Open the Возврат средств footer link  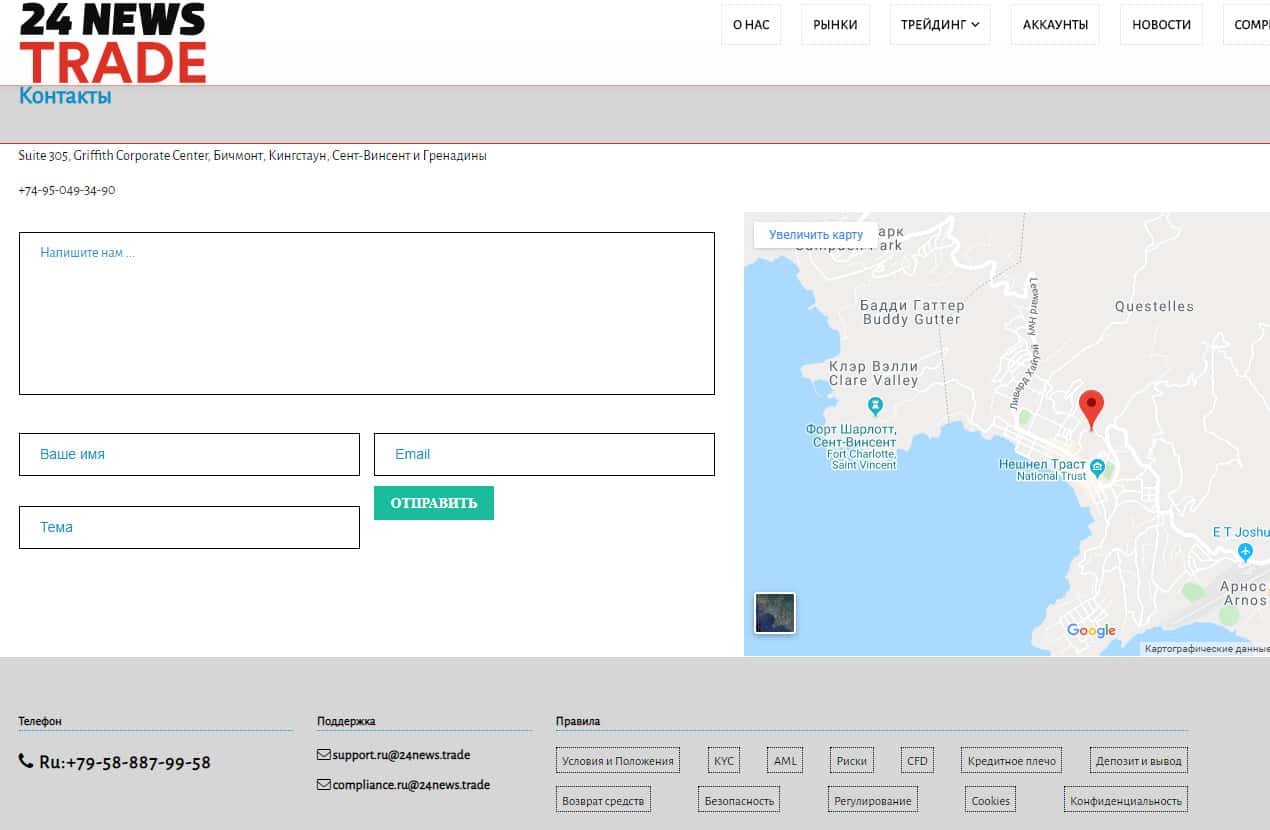[x=603, y=801]
